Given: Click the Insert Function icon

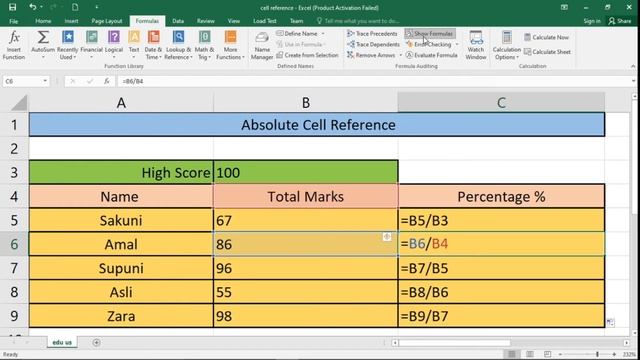Looking at the screenshot, I should pos(14,45).
